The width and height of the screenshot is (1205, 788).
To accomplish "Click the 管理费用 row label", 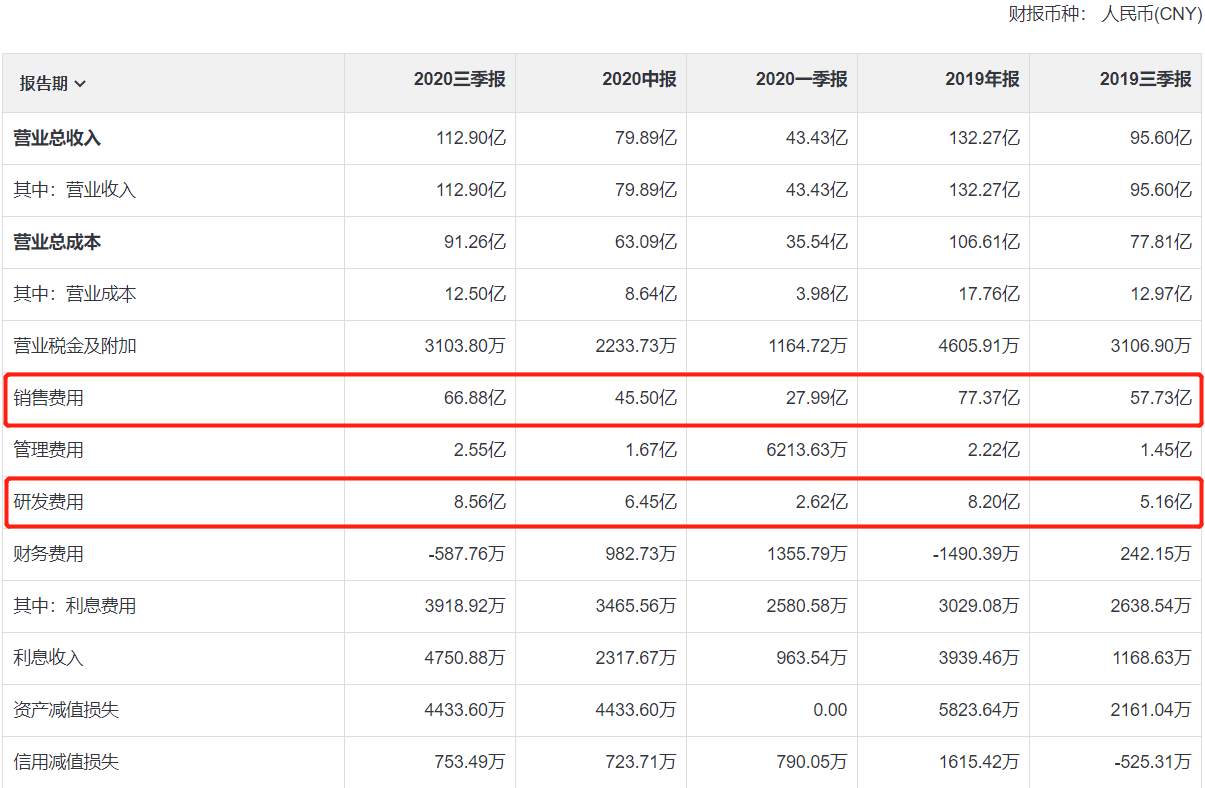I will click(49, 450).
